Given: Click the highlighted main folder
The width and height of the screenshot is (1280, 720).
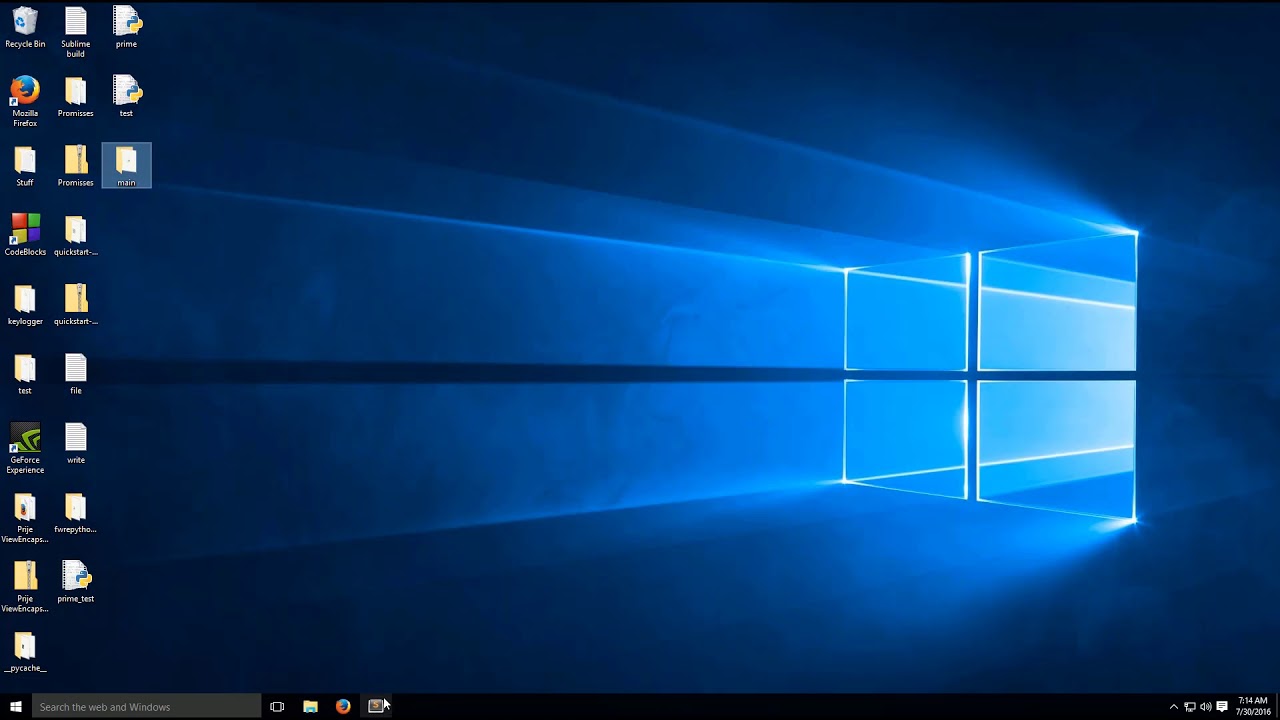Looking at the screenshot, I should (126, 166).
